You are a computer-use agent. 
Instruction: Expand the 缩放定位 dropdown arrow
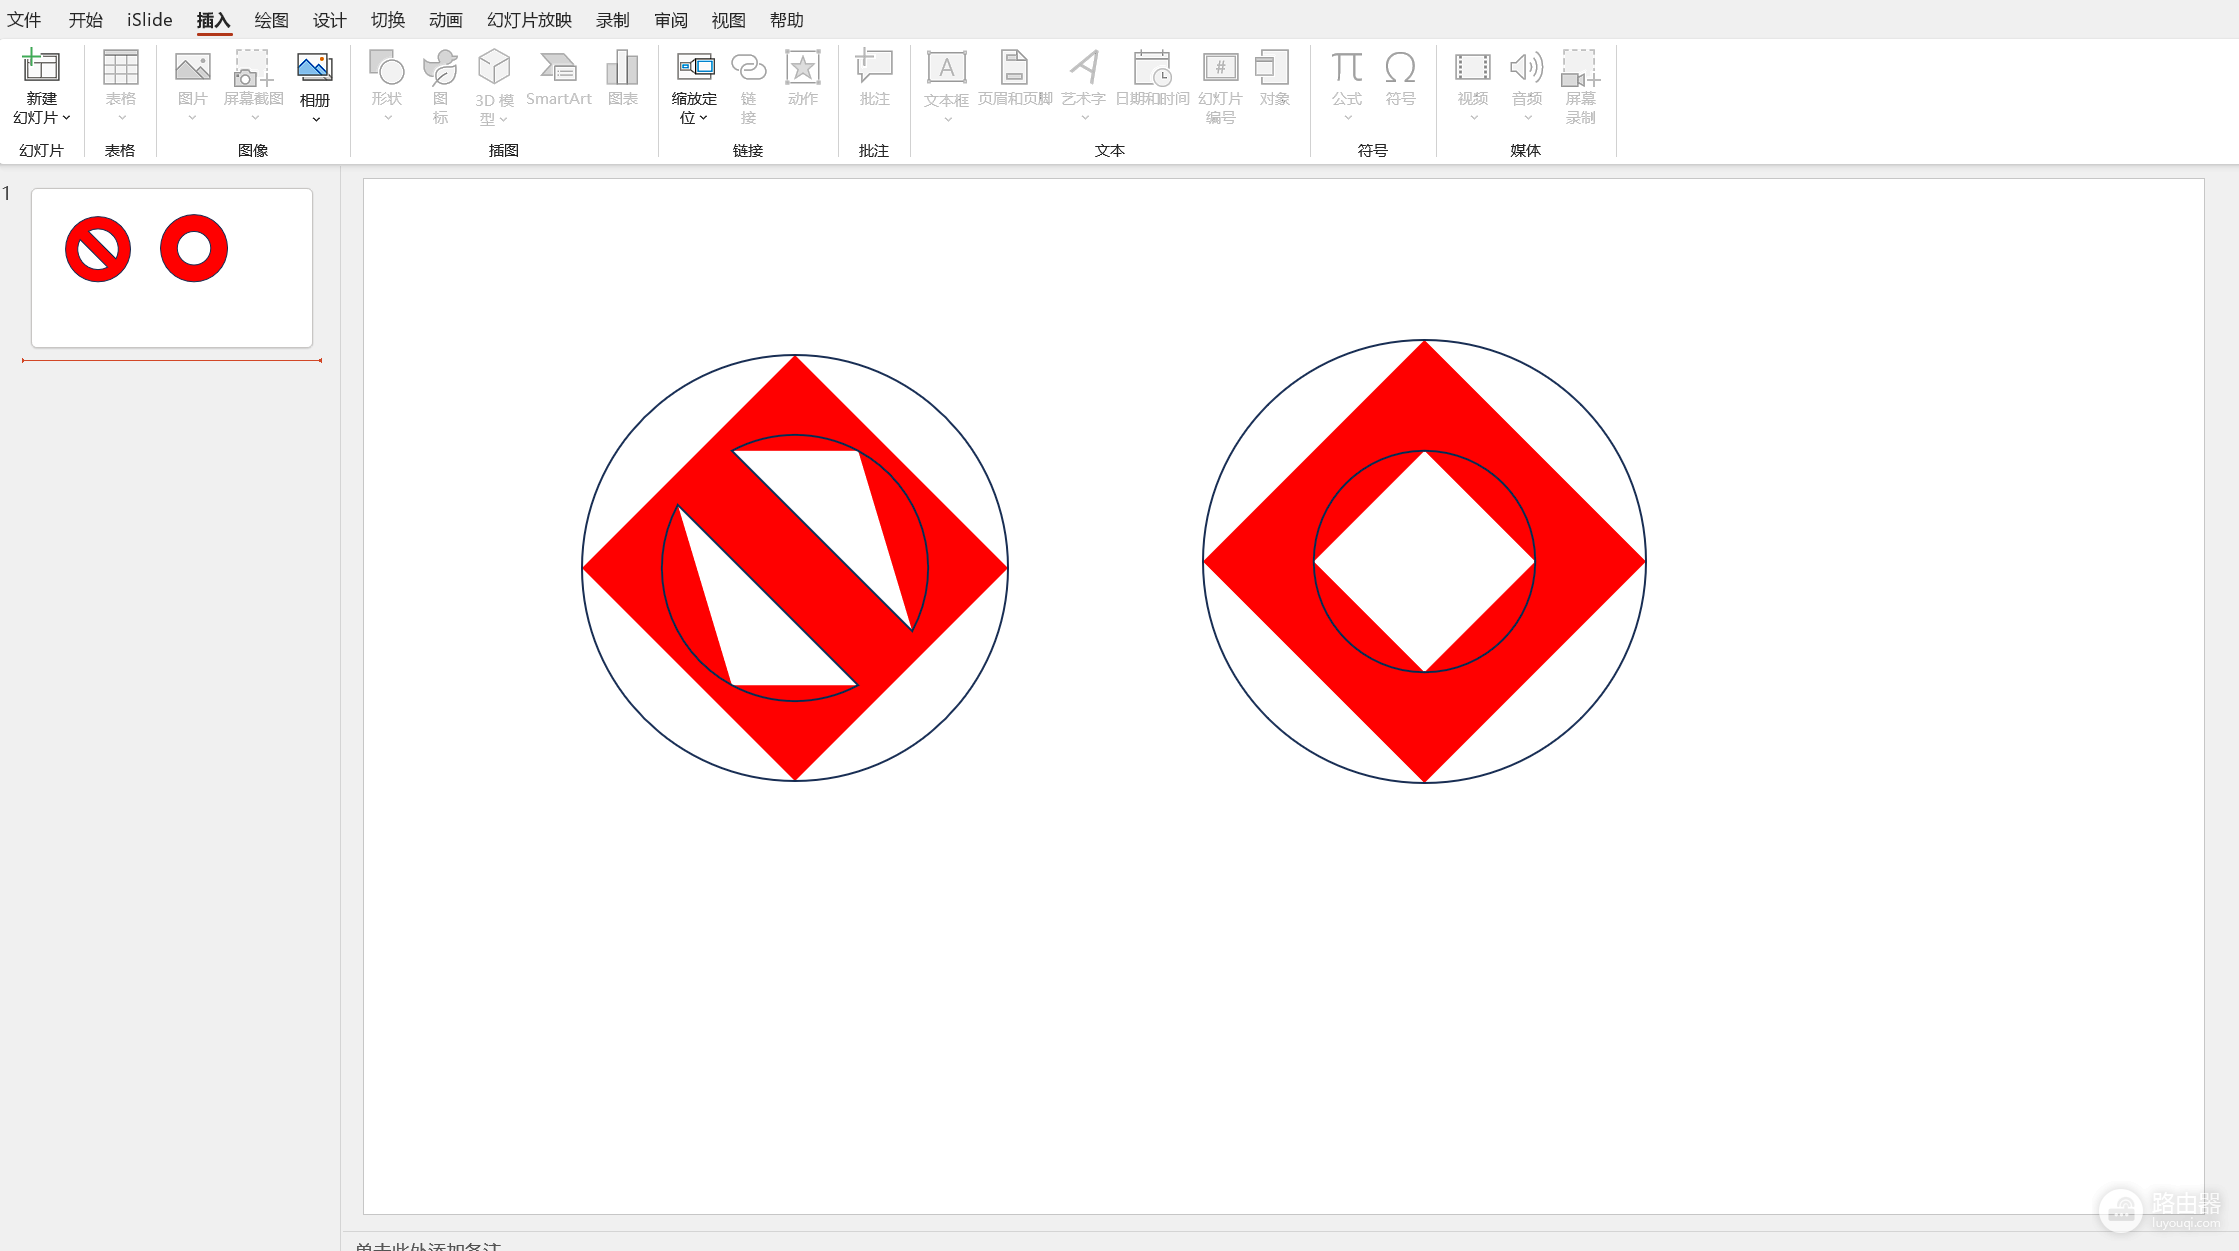[x=704, y=118]
